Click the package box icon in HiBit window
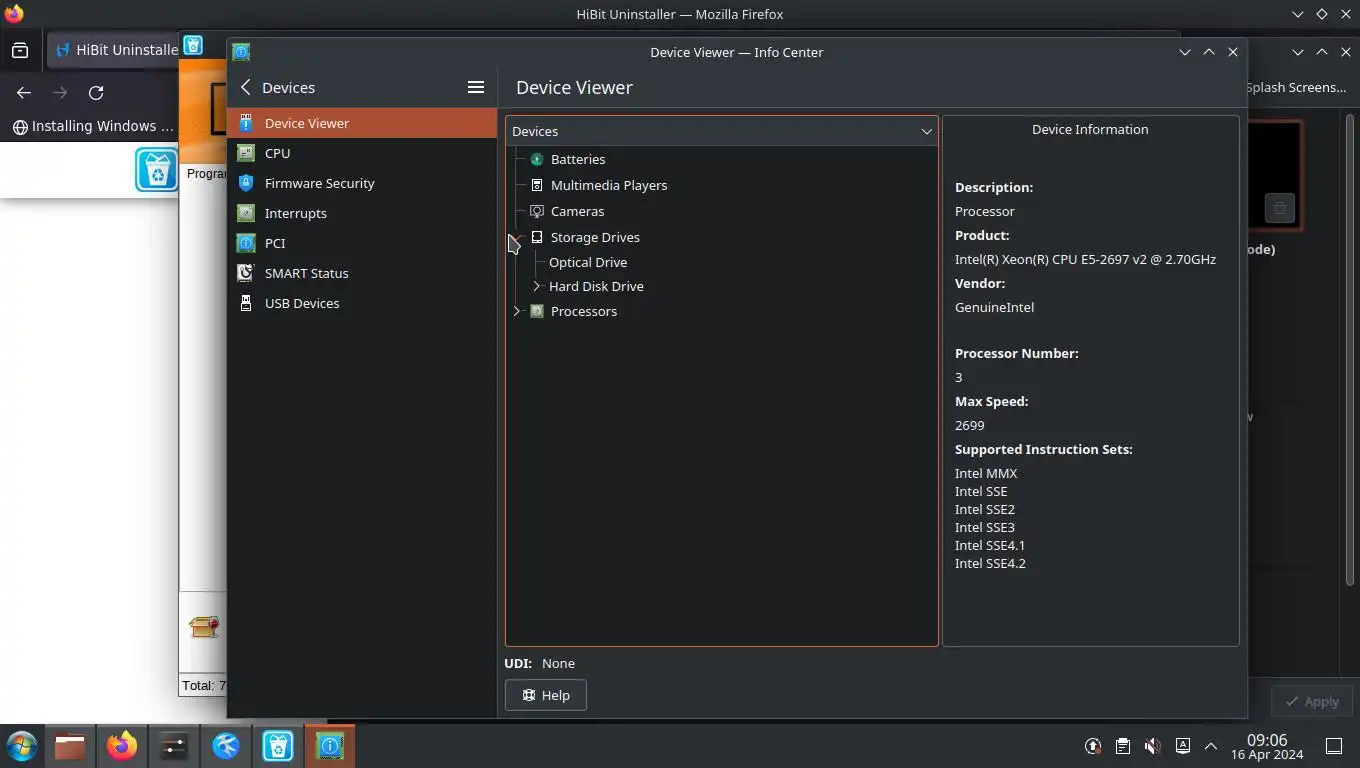1360x768 pixels. (x=204, y=627)
